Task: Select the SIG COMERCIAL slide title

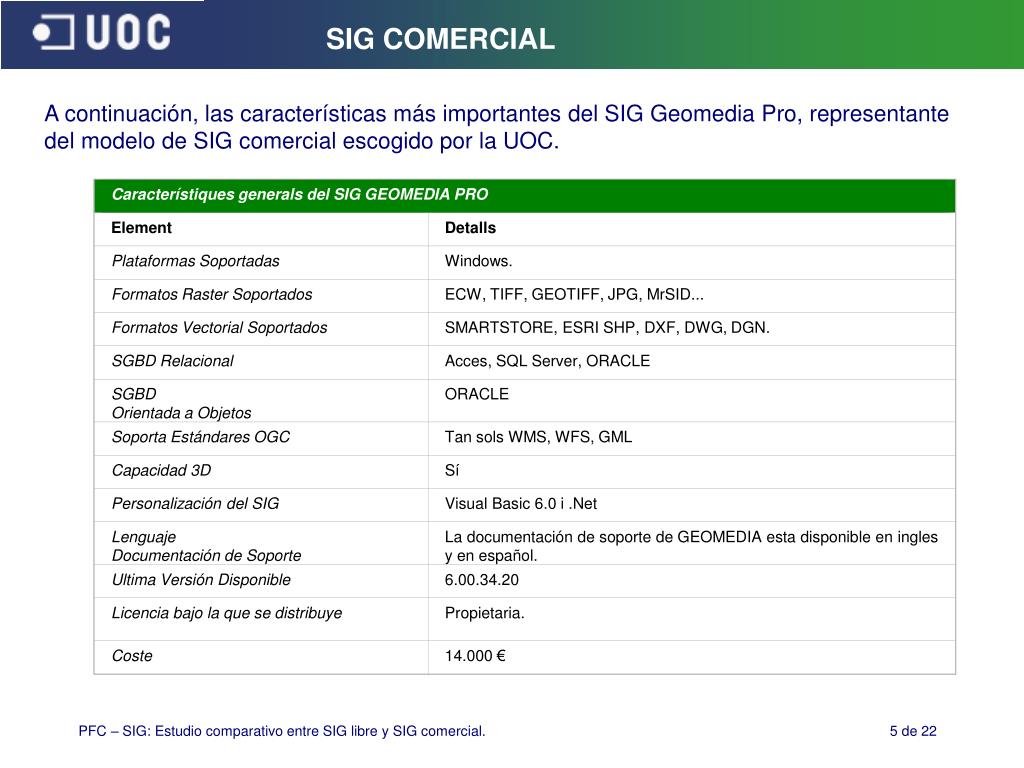Action: pyautogui.click(x=440, y=39)
